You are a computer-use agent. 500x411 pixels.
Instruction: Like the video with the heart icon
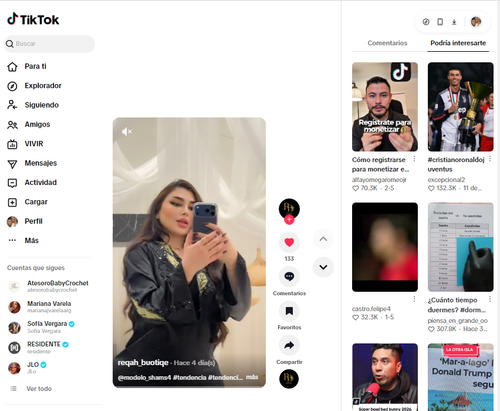[x=289, y=242]
